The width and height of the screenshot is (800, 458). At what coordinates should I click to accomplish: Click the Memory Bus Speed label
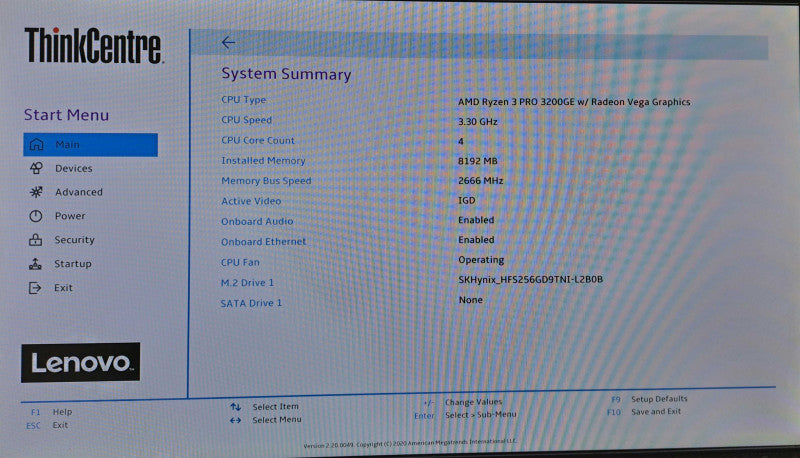click(x=266, y=181)
